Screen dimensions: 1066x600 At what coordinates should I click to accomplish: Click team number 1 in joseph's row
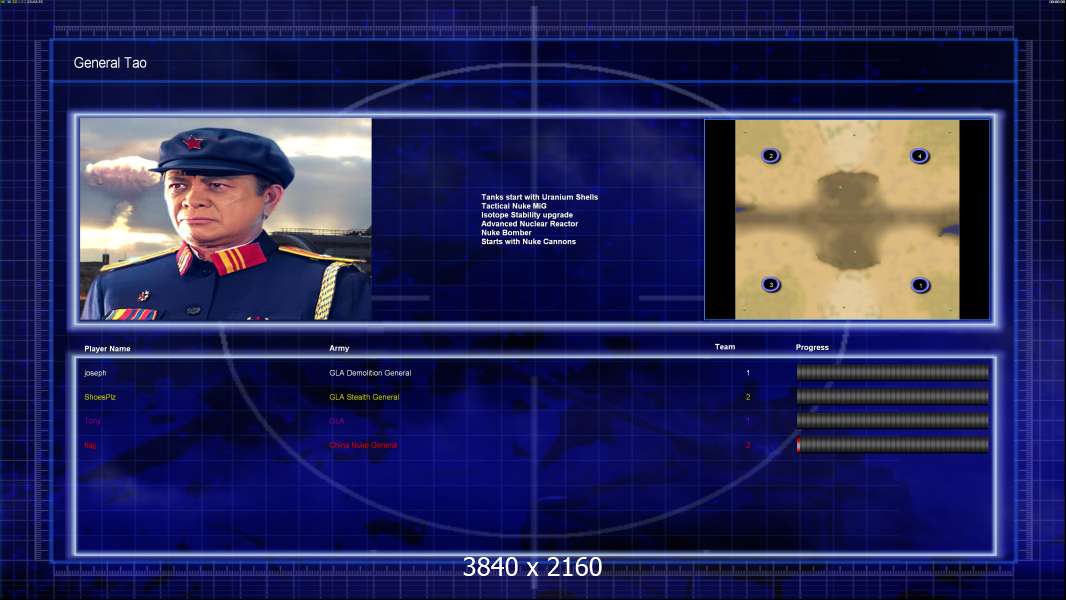click(748, 373)
